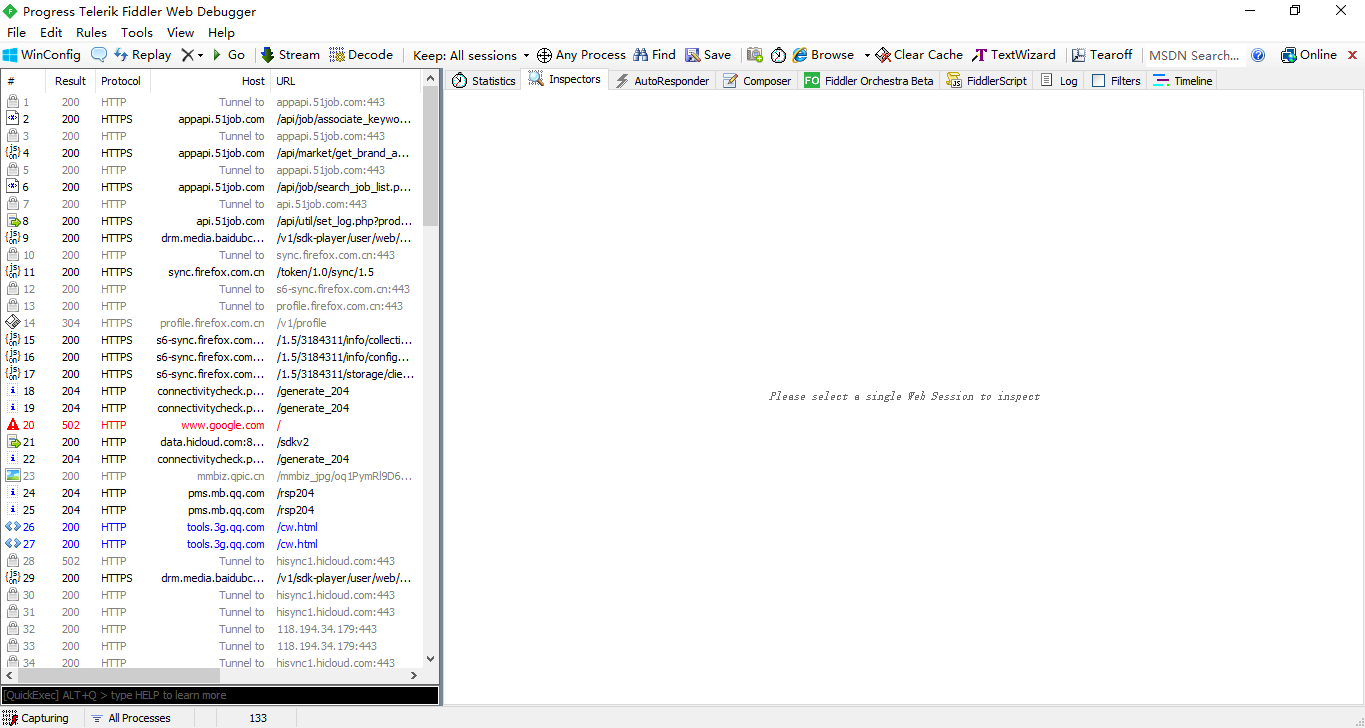Image resolution: width=1365 pixels, height=728 pixels.
Task: Open the Help menu
Action: point(221,33)
